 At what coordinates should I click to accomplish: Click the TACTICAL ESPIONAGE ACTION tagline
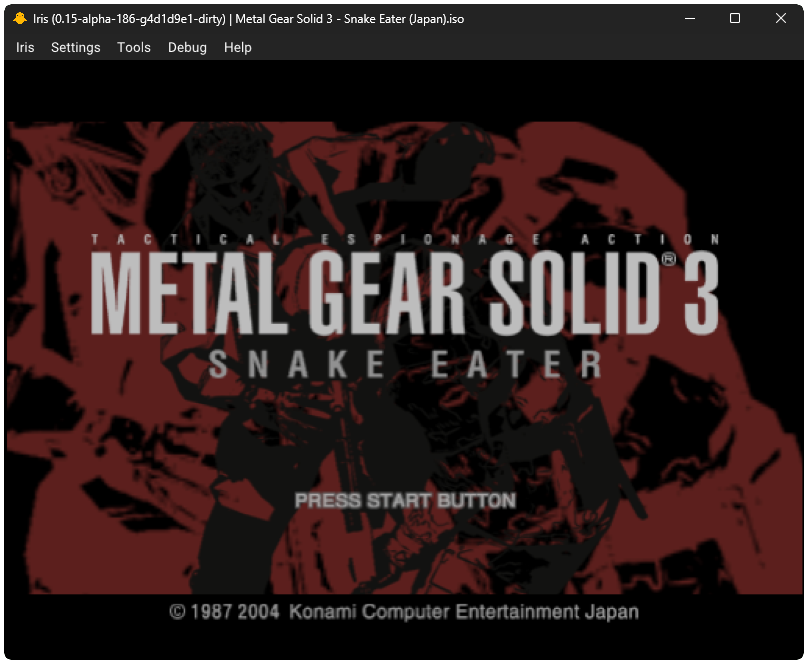tap(404, 239)
